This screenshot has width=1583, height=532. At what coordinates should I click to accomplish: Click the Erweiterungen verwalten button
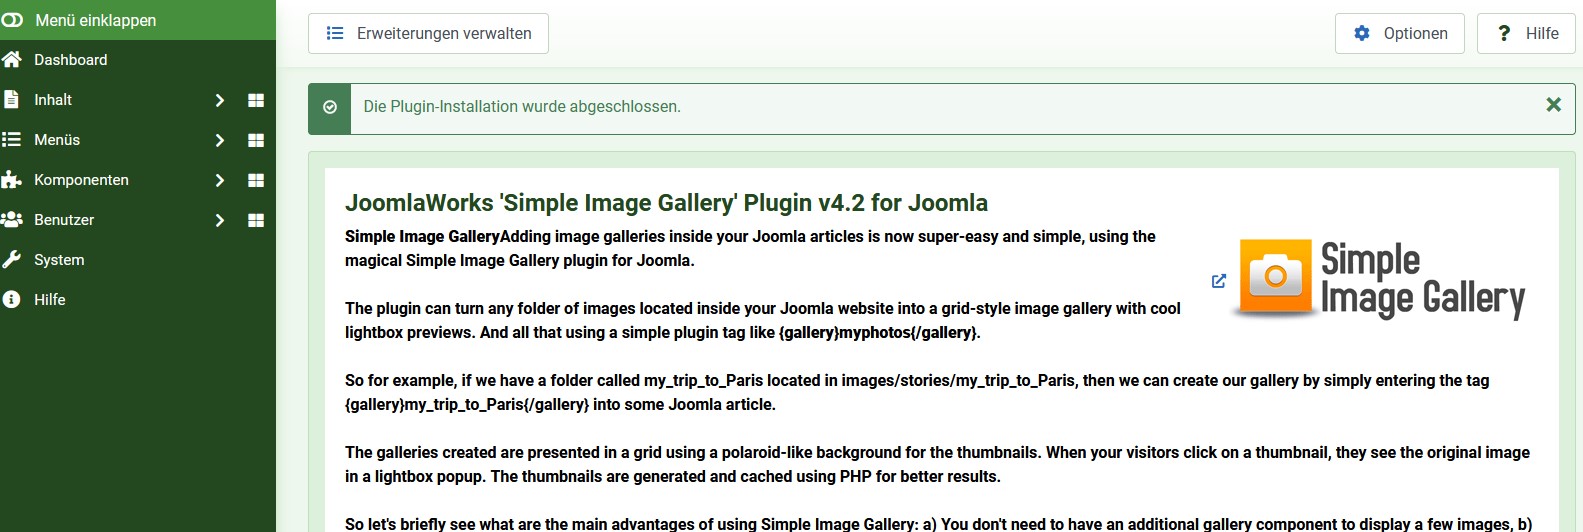click(428, 33)
